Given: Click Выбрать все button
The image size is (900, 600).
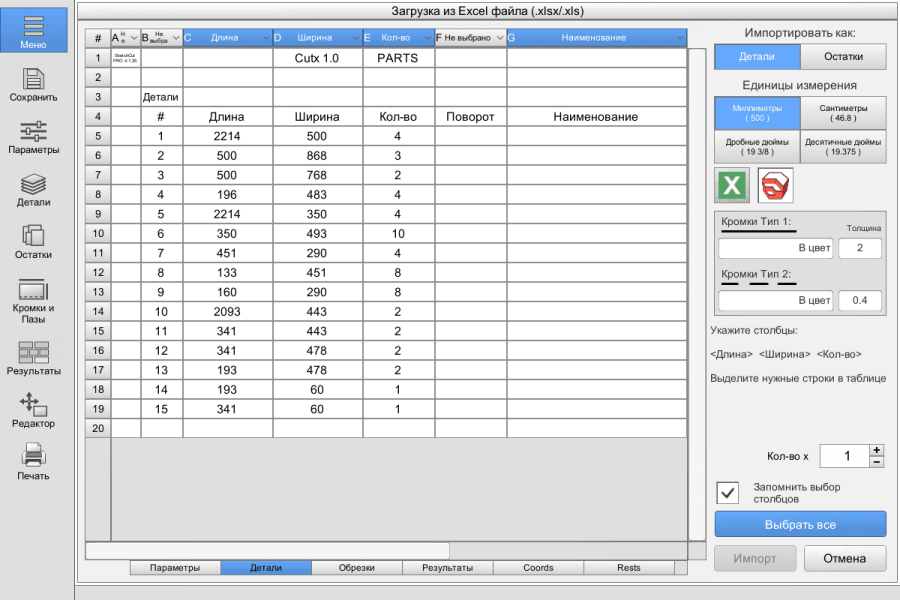Looking at the screenshot, I should click(800, 524).
